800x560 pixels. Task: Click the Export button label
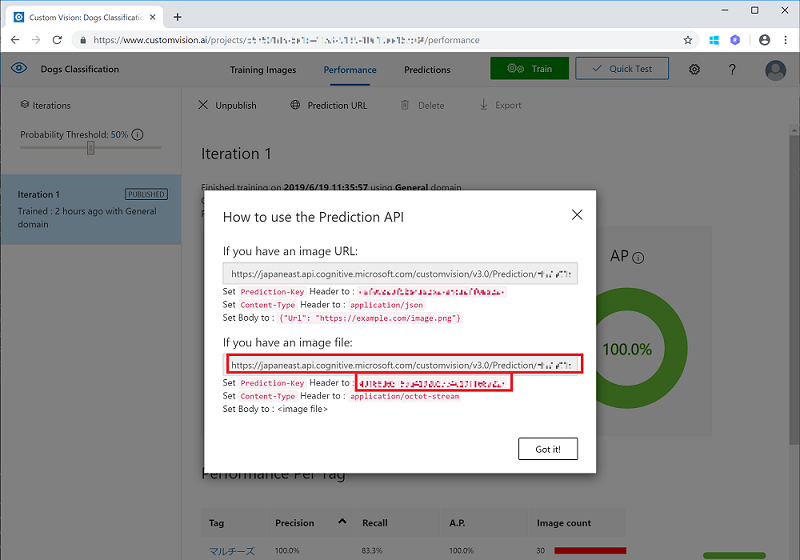coord(508,105)
